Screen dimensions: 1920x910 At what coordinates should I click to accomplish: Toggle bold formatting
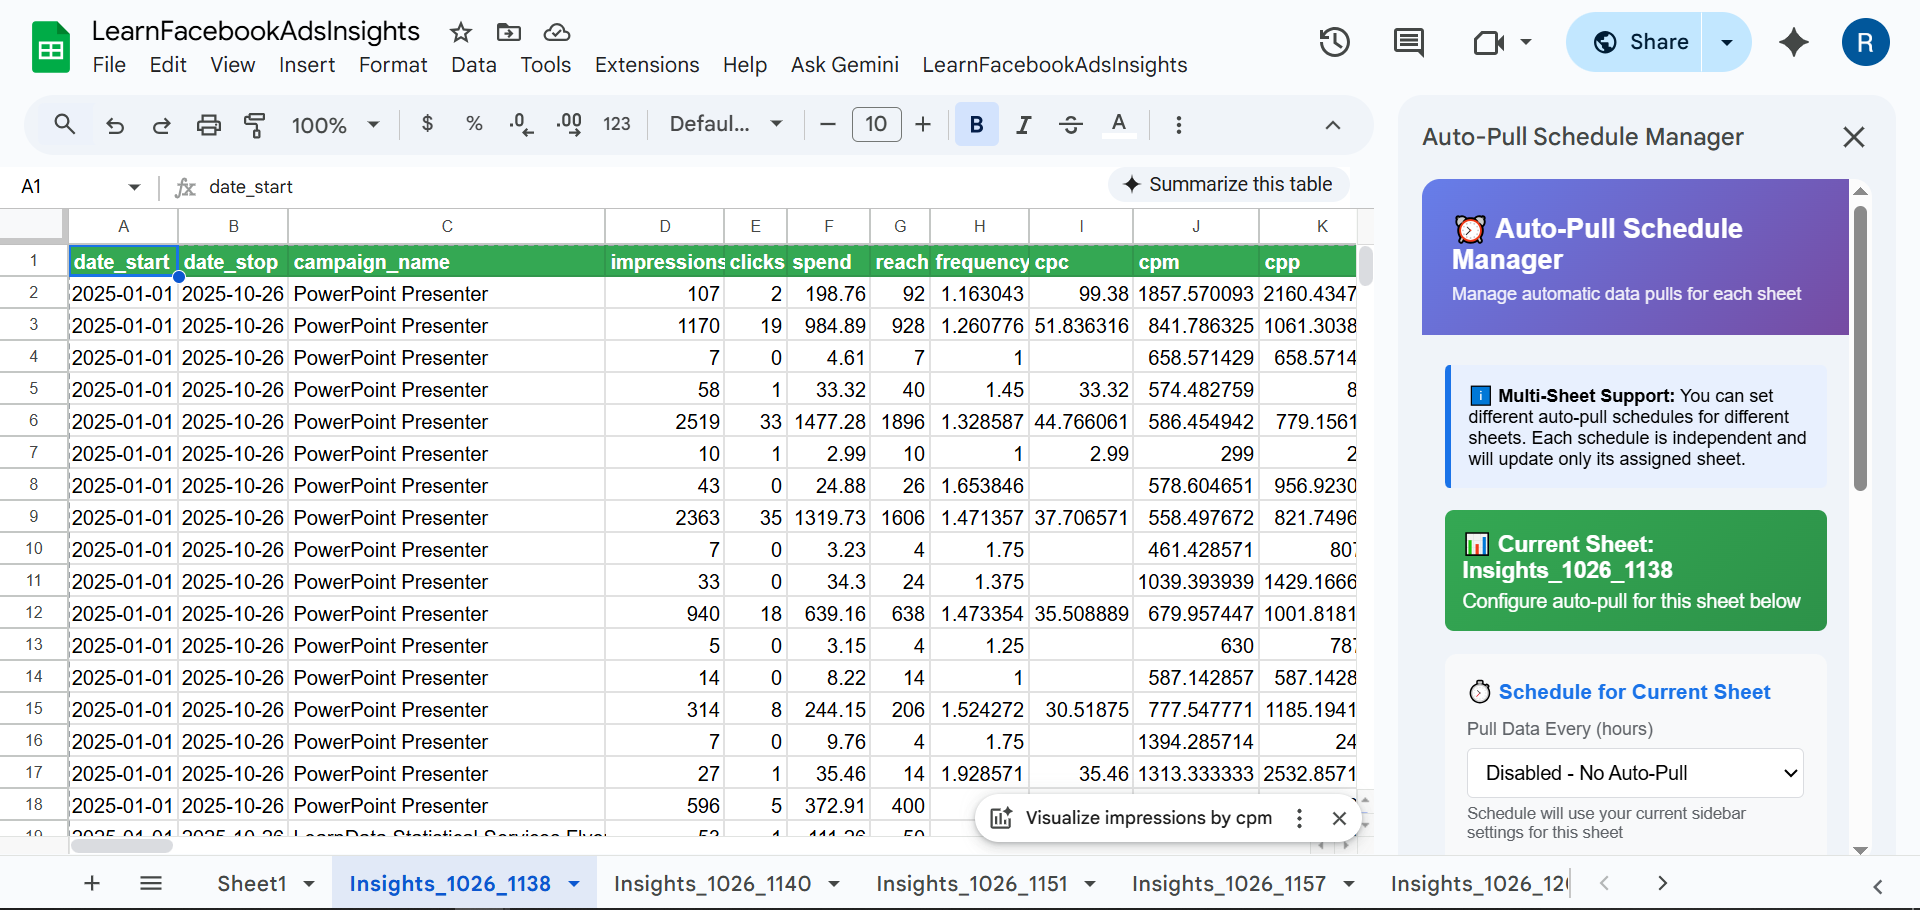tap(976, 125)
